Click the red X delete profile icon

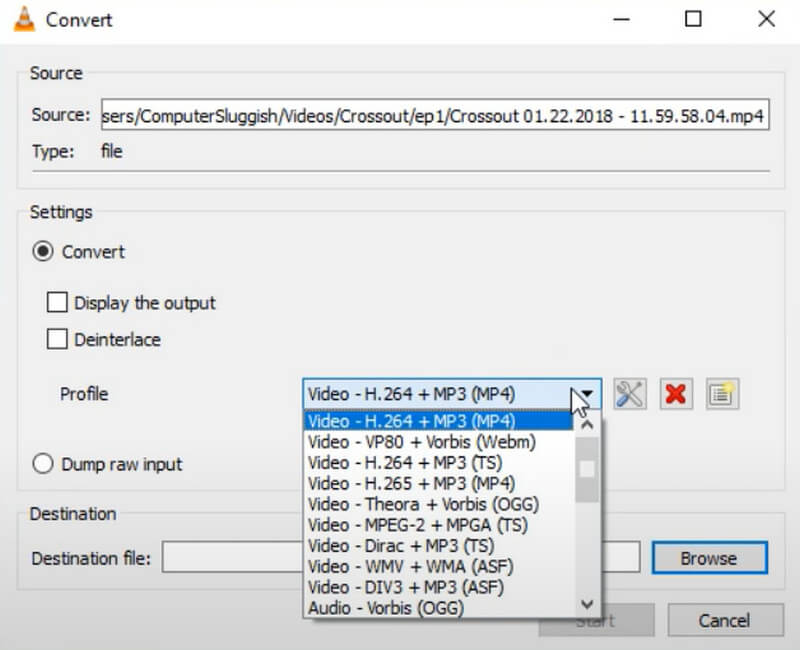(x=676, y=394)
